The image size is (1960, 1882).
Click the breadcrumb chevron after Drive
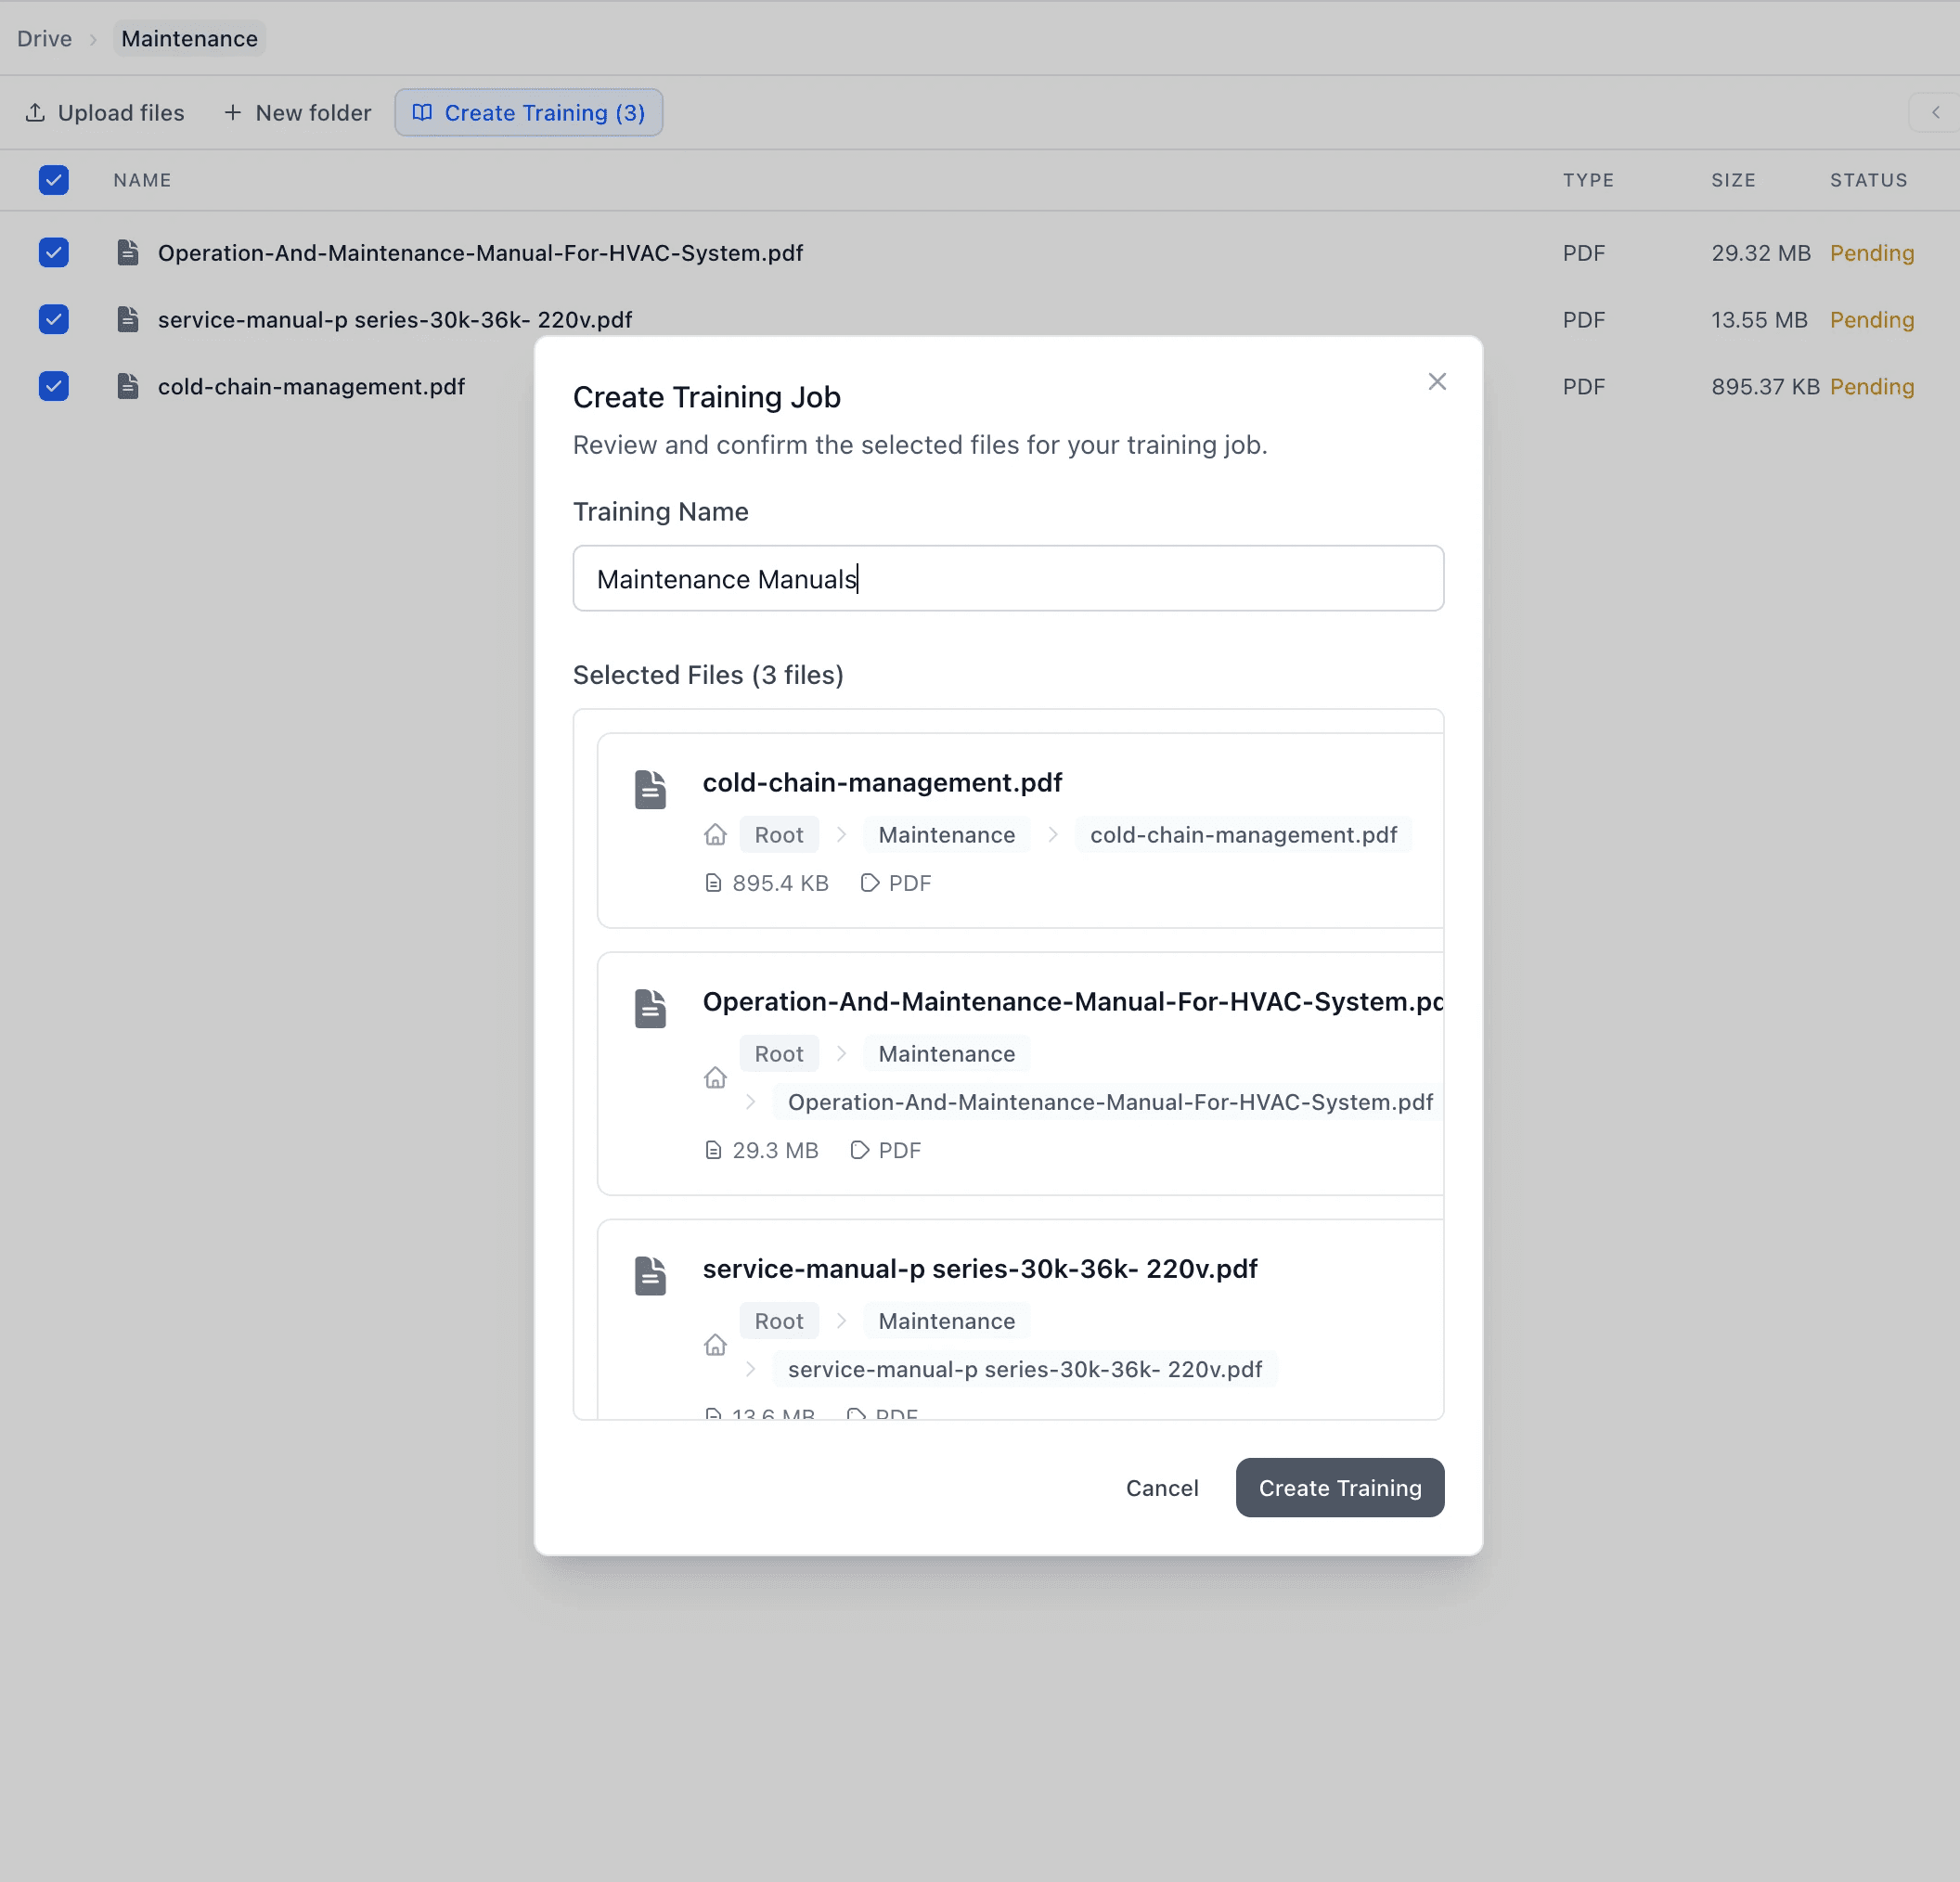click(93, 39)
